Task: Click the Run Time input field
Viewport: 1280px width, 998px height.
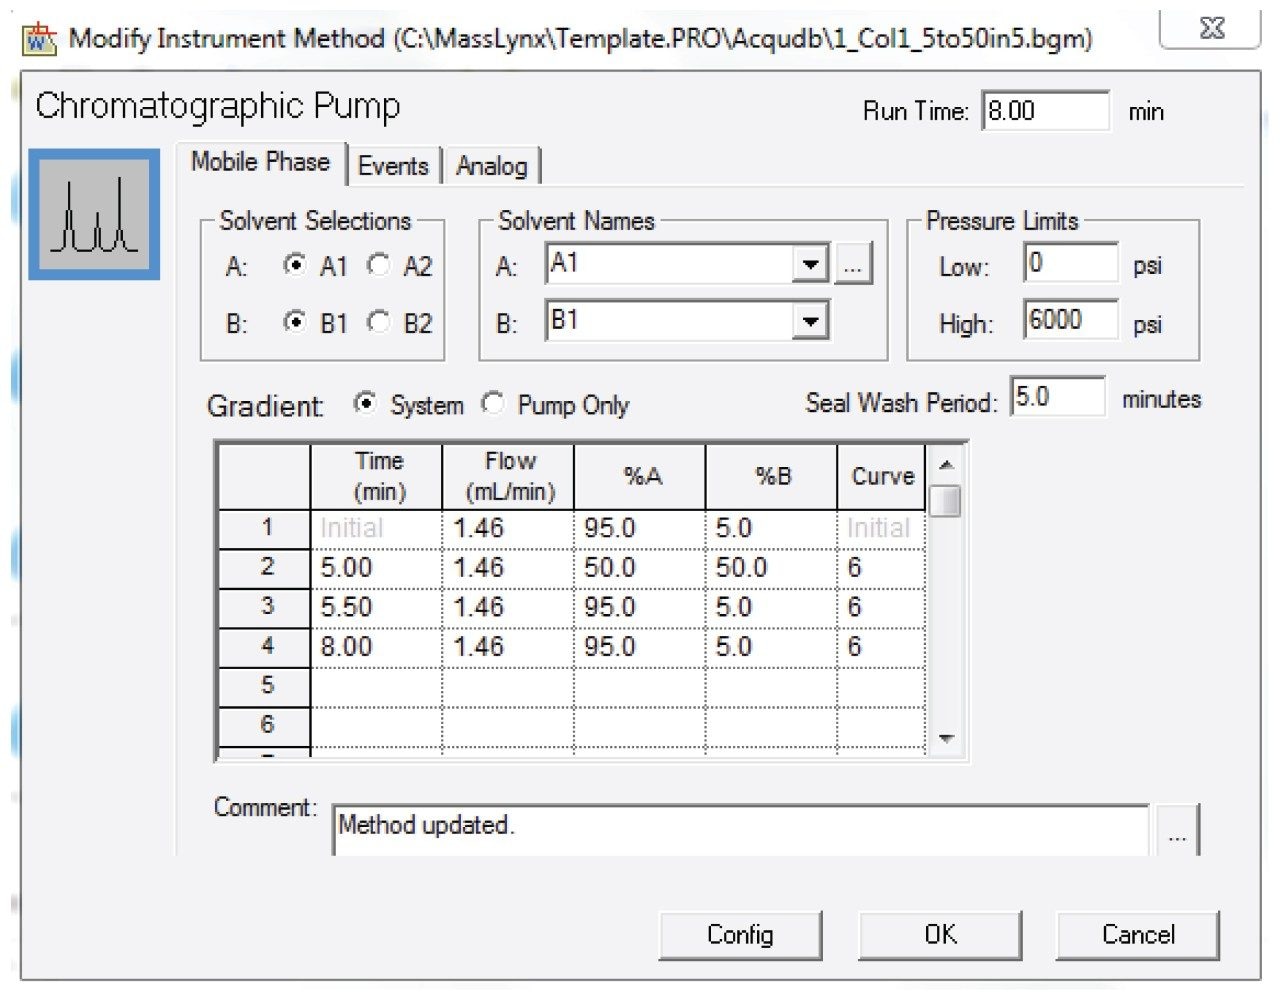Action: coord(1045,111)
